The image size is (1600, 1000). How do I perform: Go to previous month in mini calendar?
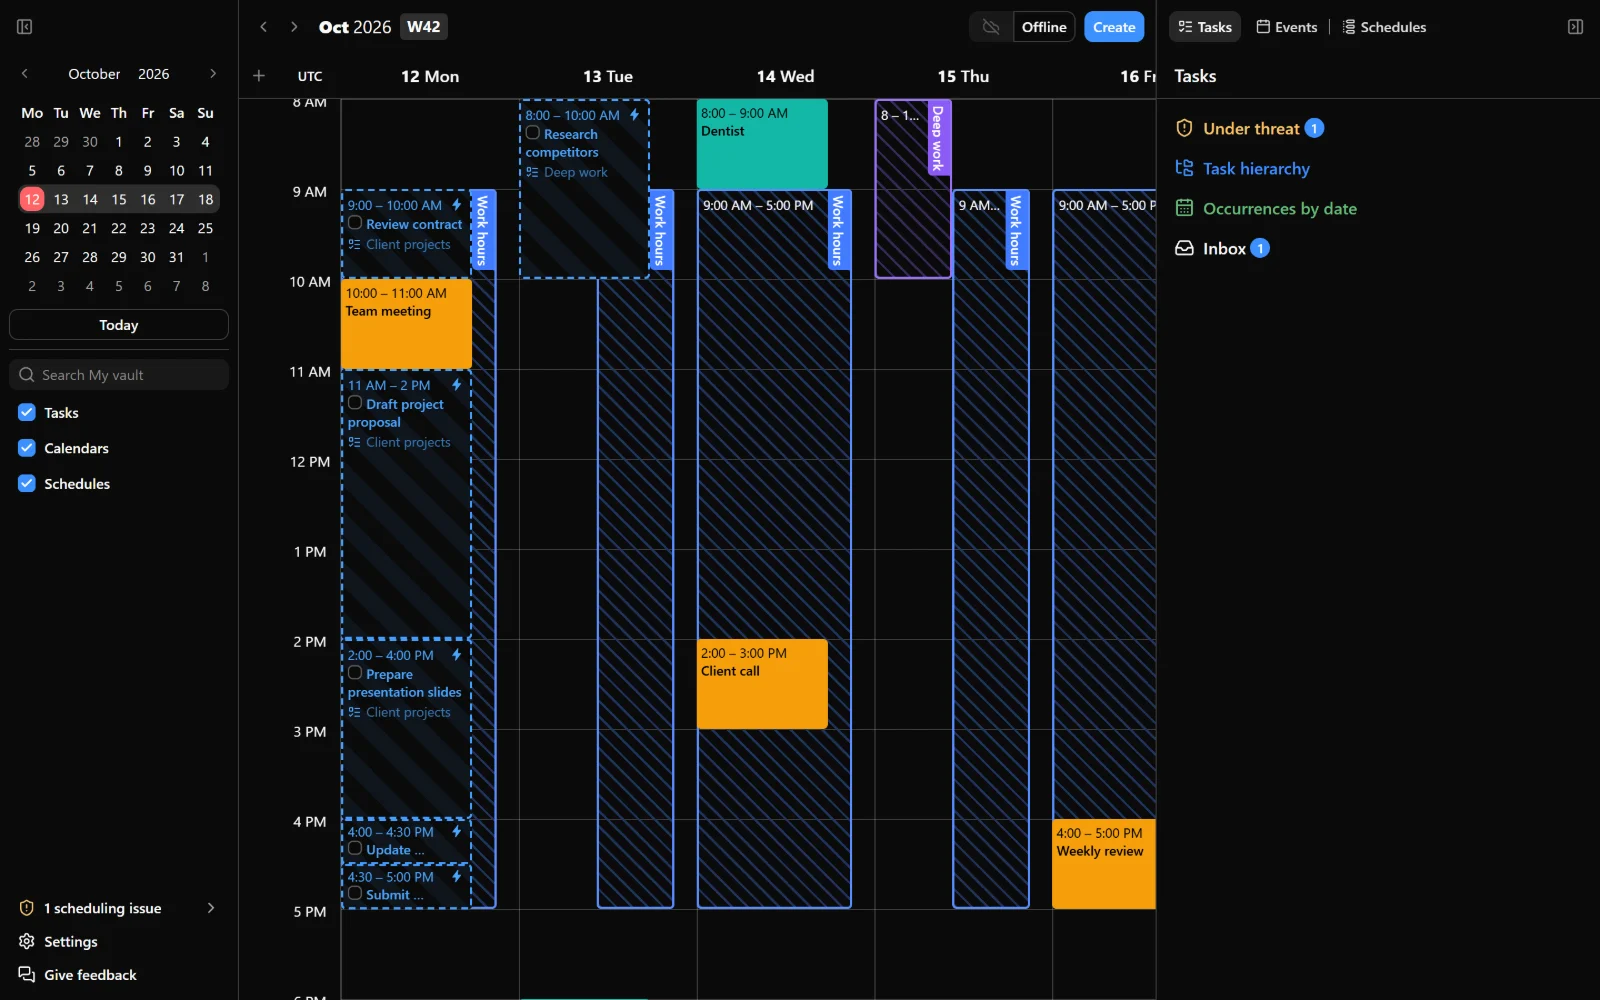[25, 74]
